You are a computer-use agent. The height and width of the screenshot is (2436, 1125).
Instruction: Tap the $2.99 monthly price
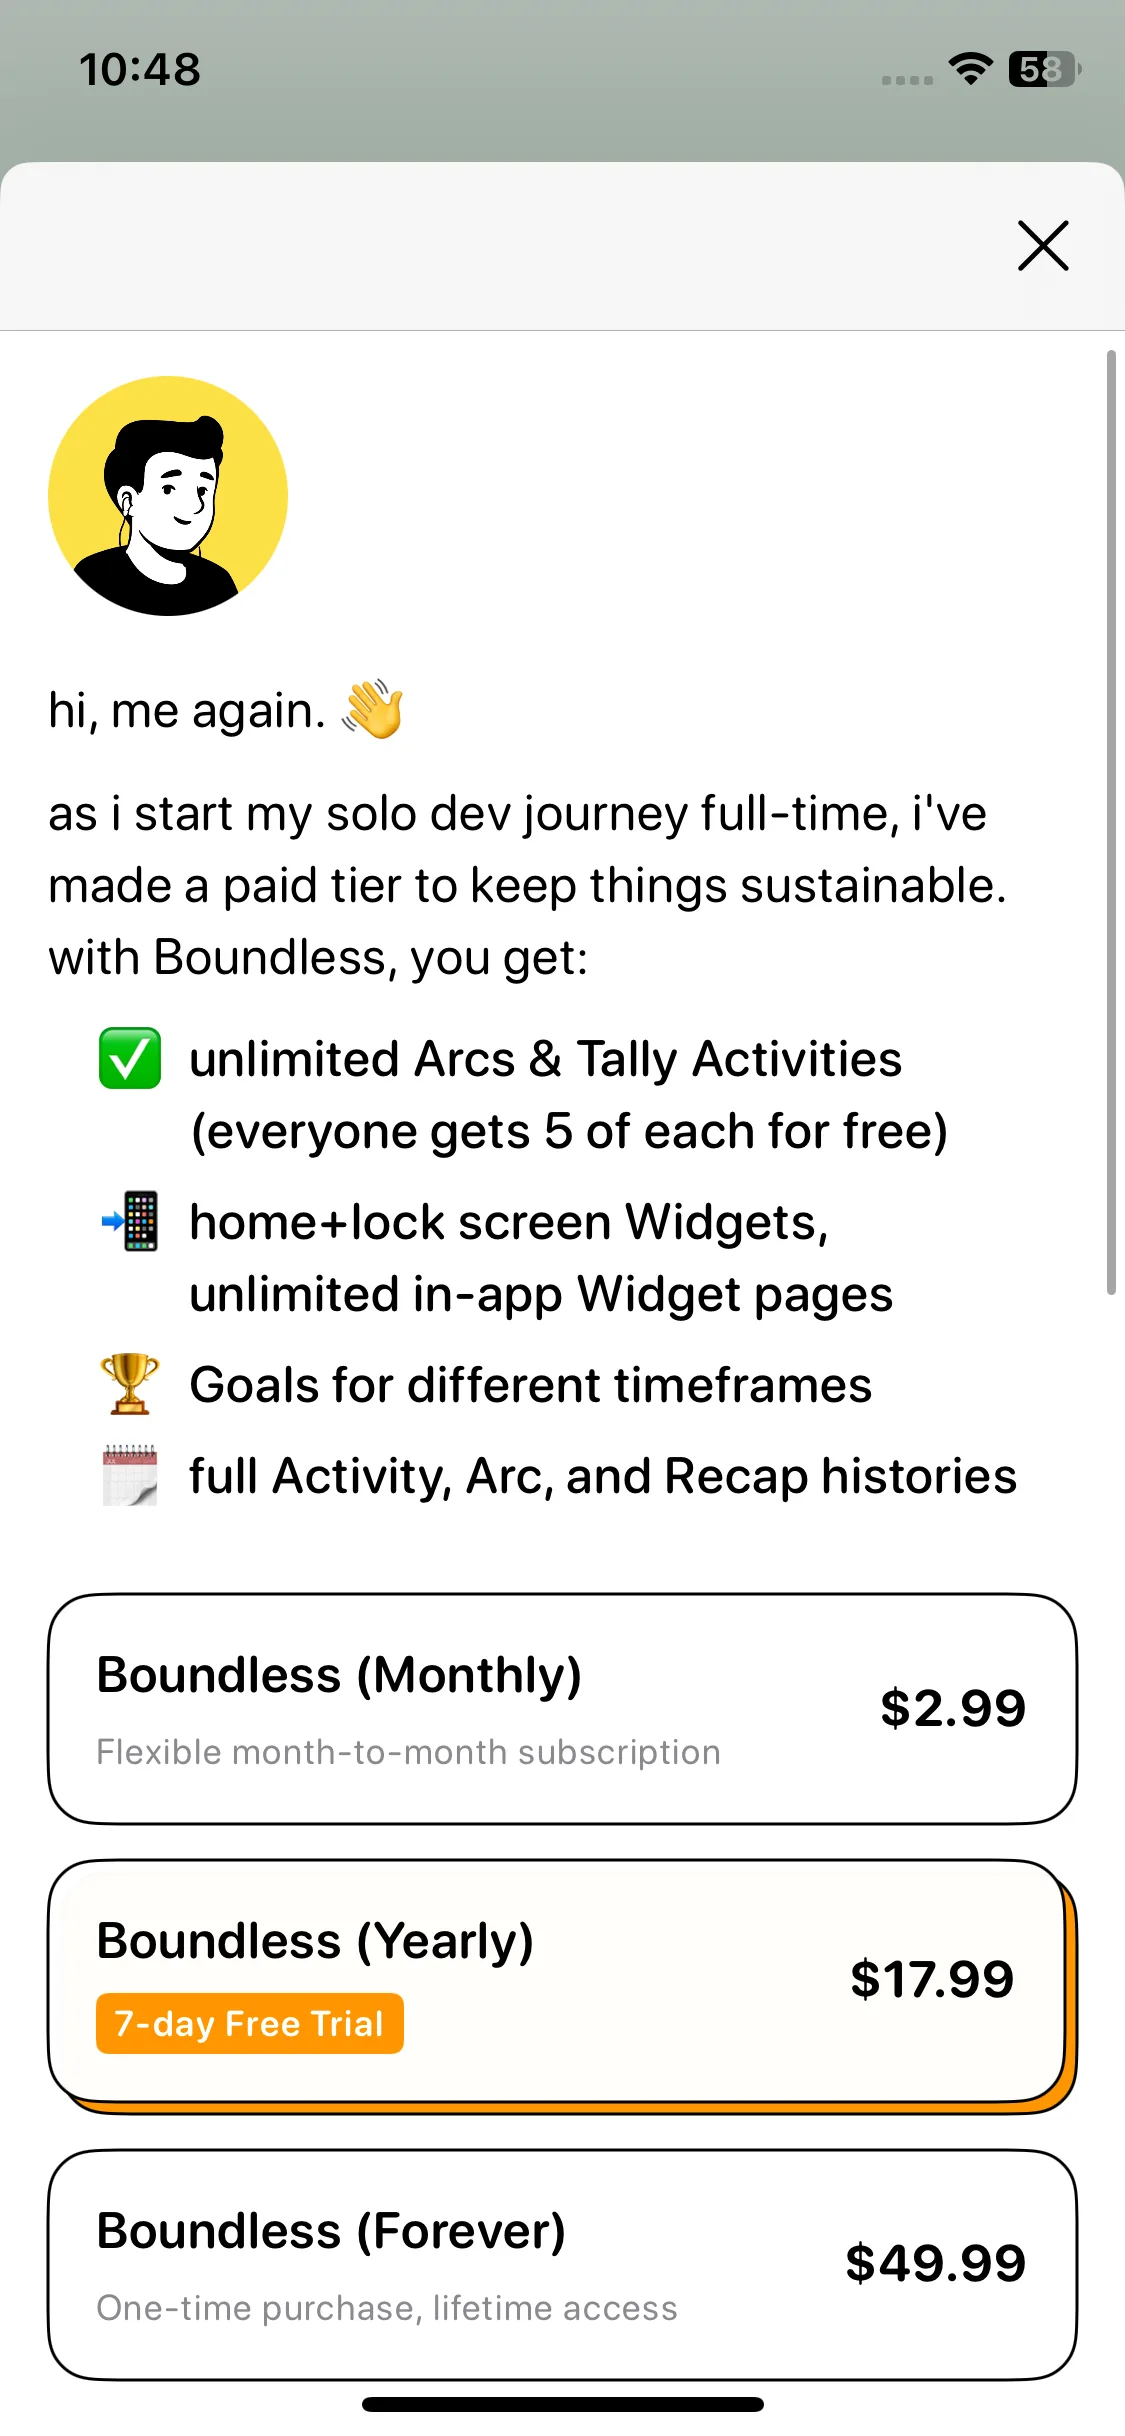[x=953, y=1708]
